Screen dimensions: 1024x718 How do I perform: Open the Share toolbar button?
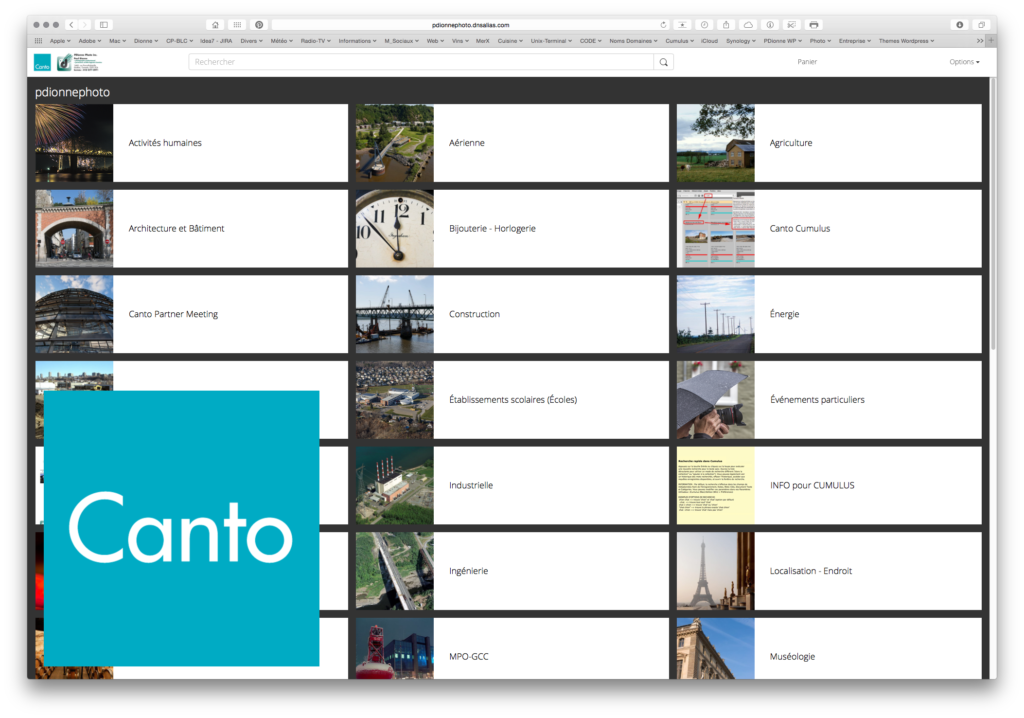click(x=726, y=25)
